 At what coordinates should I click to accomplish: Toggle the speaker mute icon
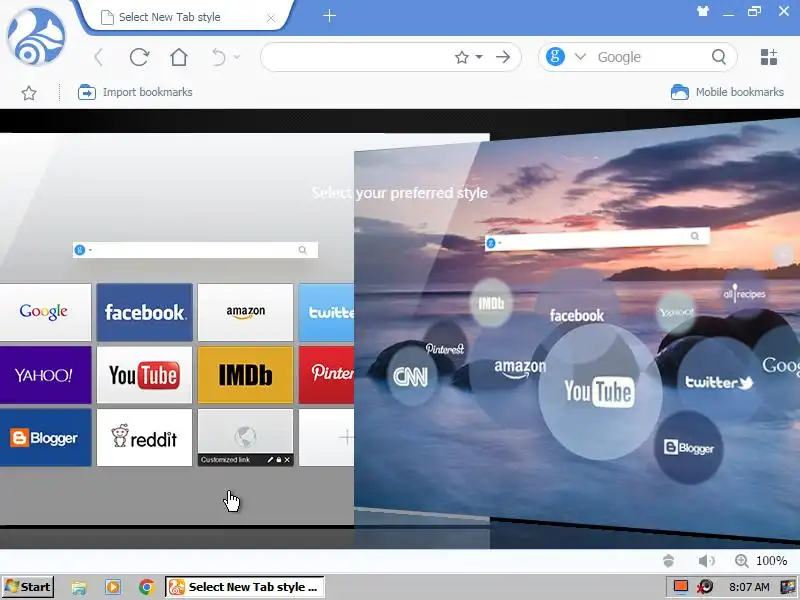(x=706, y=561)
